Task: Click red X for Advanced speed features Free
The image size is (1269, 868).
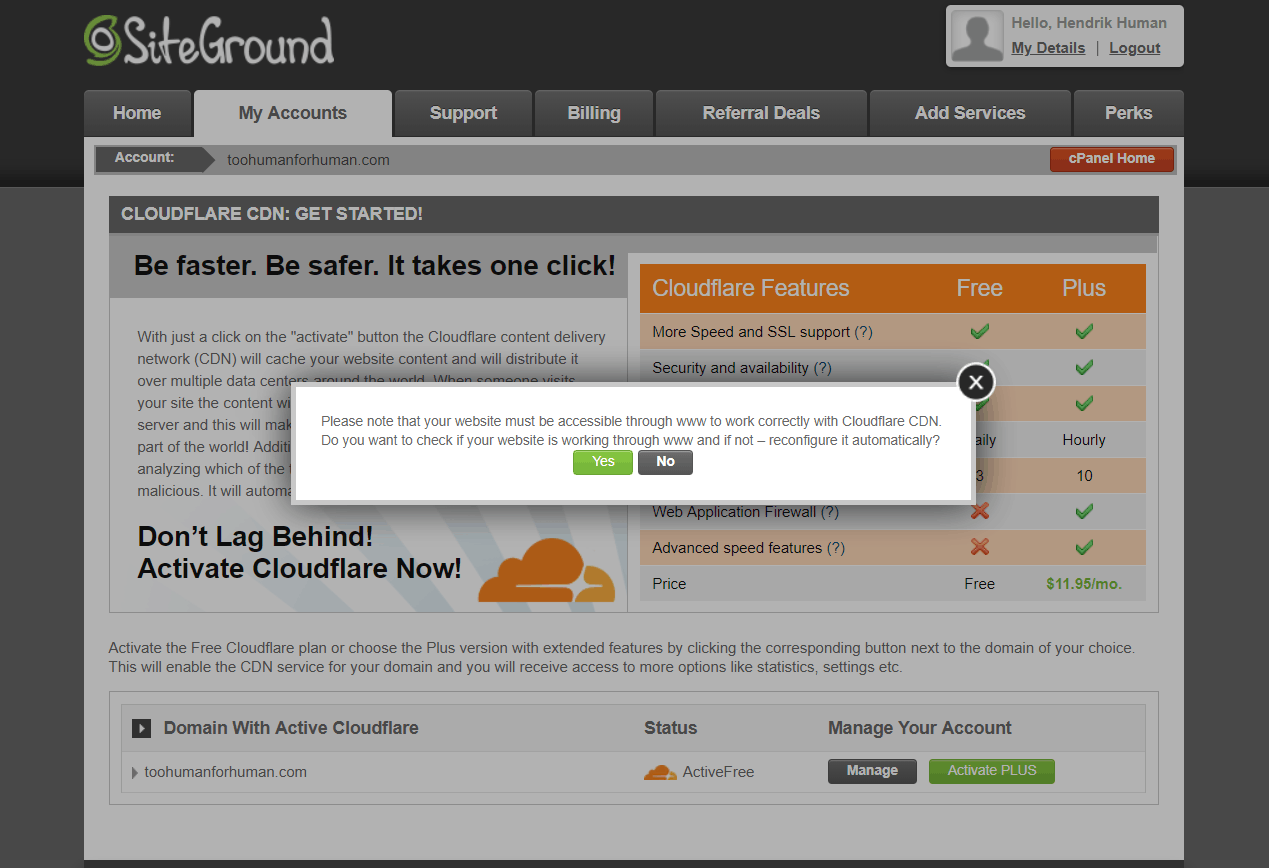Action: tap(980, 547)
